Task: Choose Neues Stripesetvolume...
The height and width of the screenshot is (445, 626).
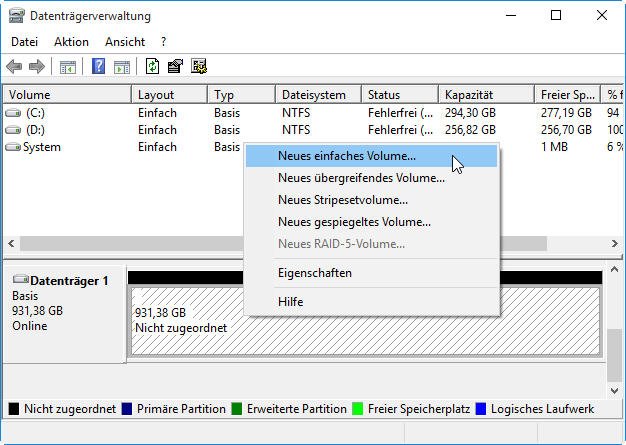Action: coord(372,200)
